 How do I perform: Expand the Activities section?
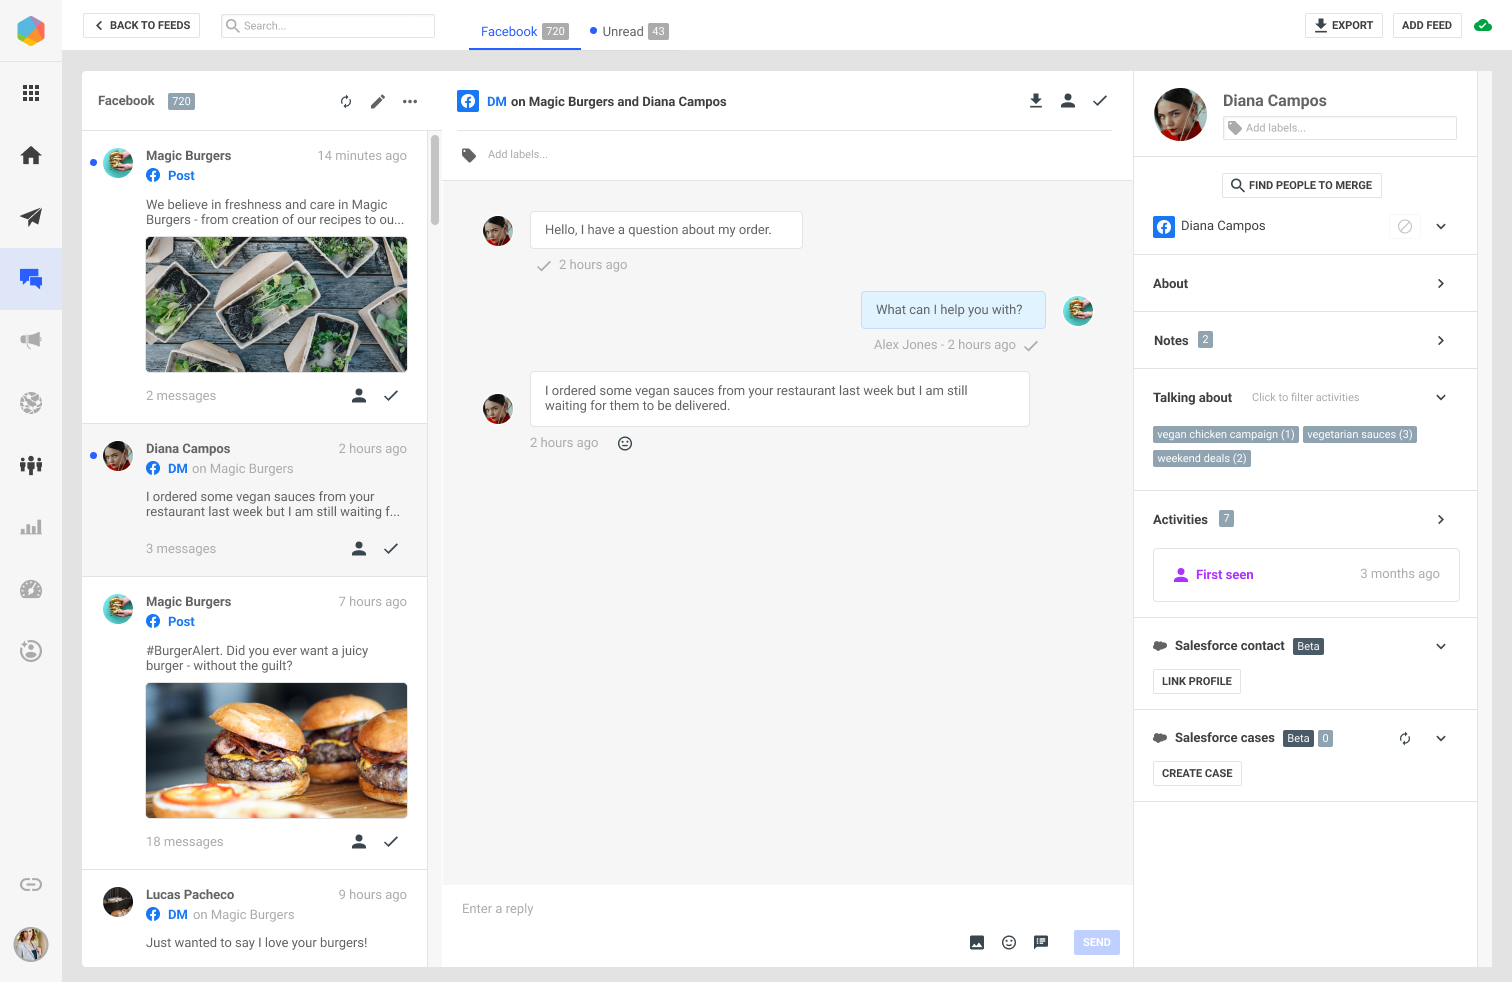pyautogui.click(x=1441, y=520)
